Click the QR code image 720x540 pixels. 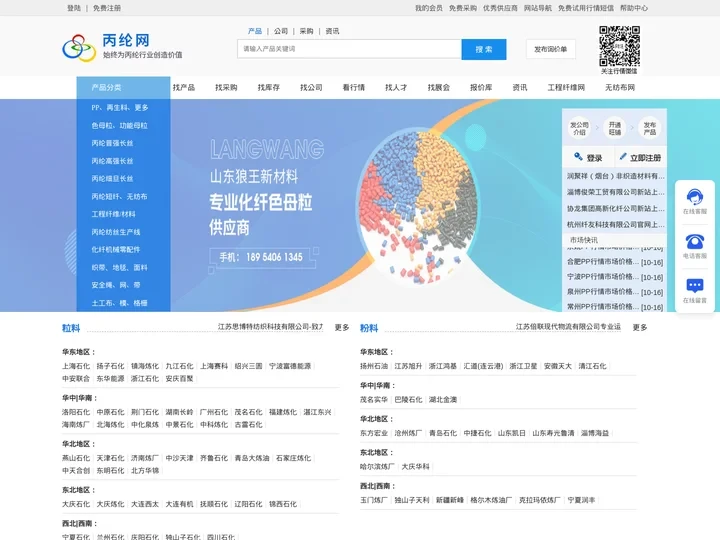coord(619,46)
